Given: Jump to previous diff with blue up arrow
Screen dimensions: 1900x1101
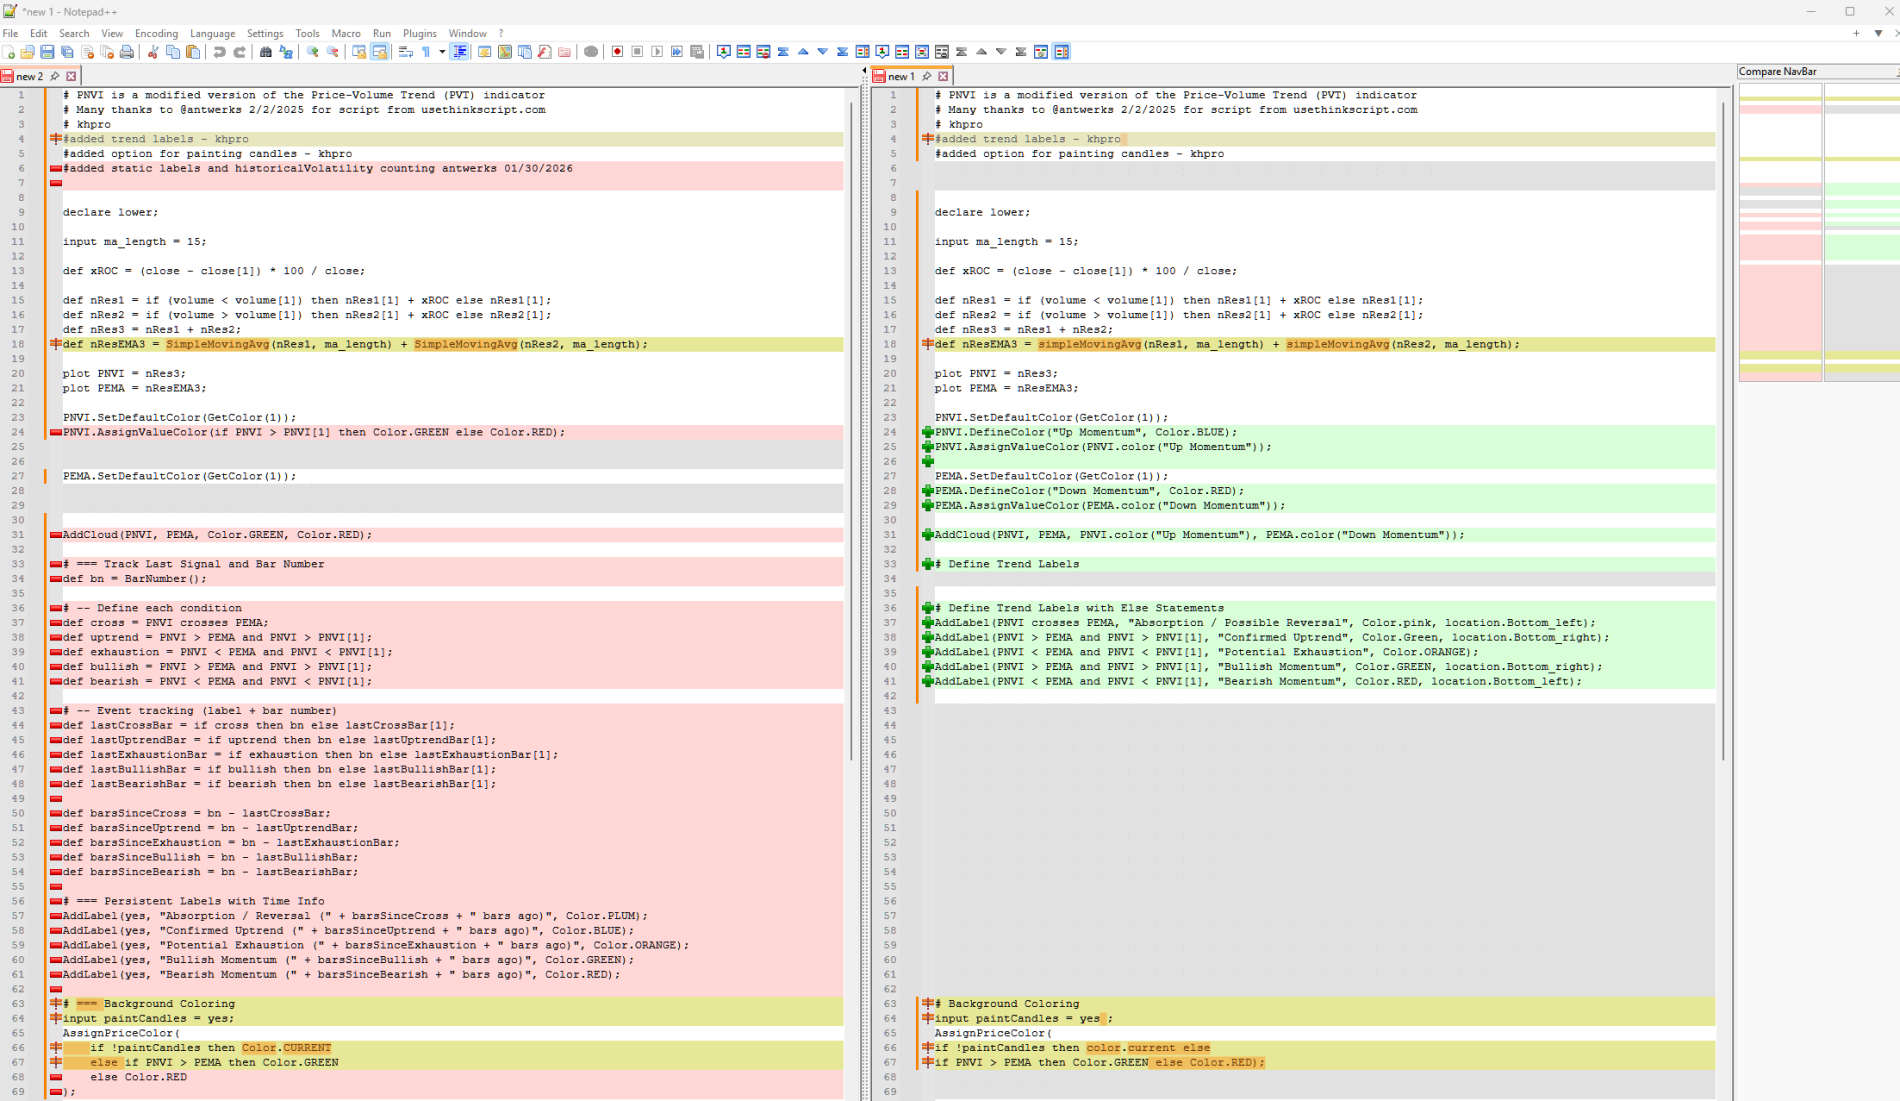Looking at the screenshot, I should [x=803, y=52].
